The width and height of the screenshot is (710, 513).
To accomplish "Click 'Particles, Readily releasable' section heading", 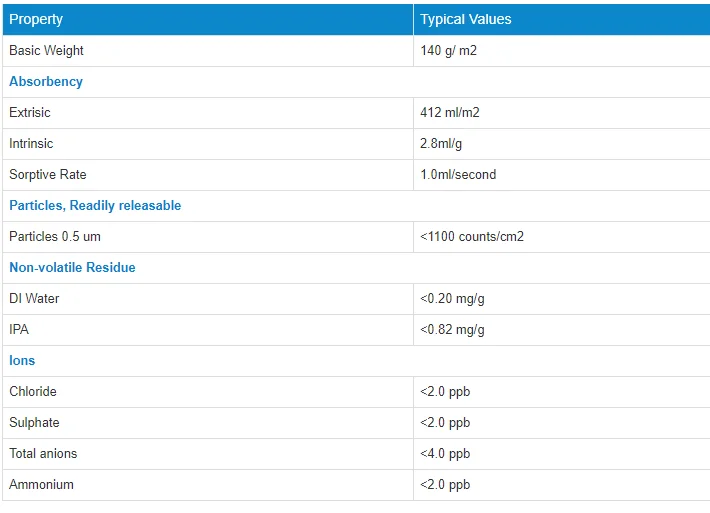I will (x=95, y=206).
